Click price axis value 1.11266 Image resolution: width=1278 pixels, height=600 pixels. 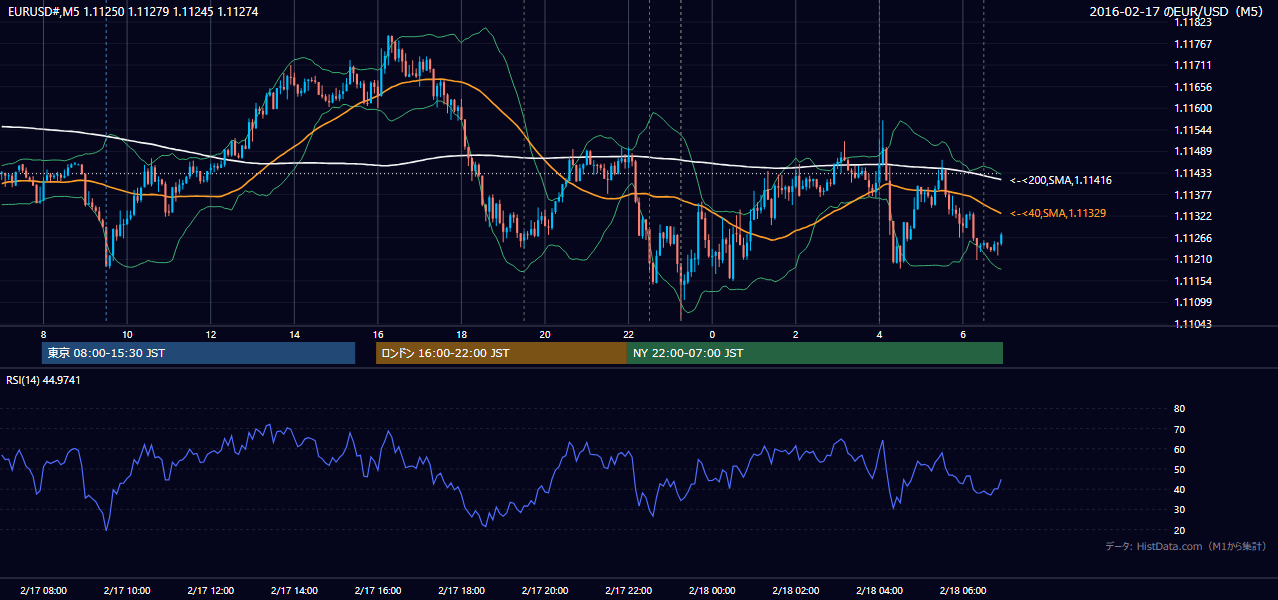1193,238
